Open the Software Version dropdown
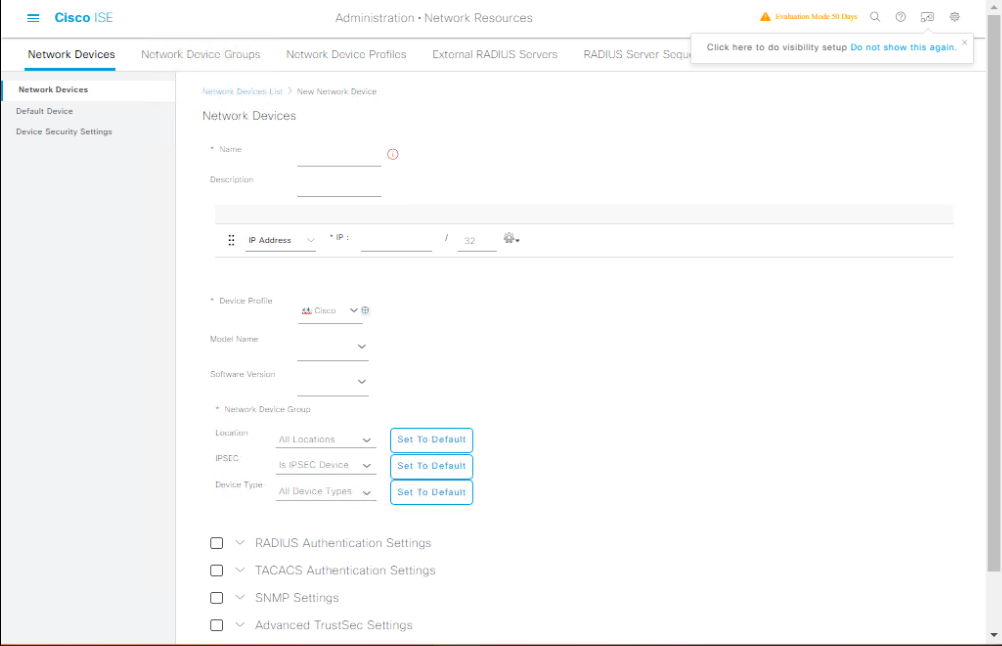Image resolution: width=1002 pixels, height=646 pixels. point(333,381)
